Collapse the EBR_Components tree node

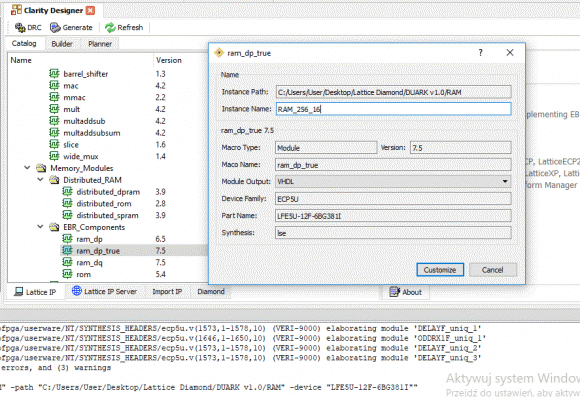[x=40, y=226]
